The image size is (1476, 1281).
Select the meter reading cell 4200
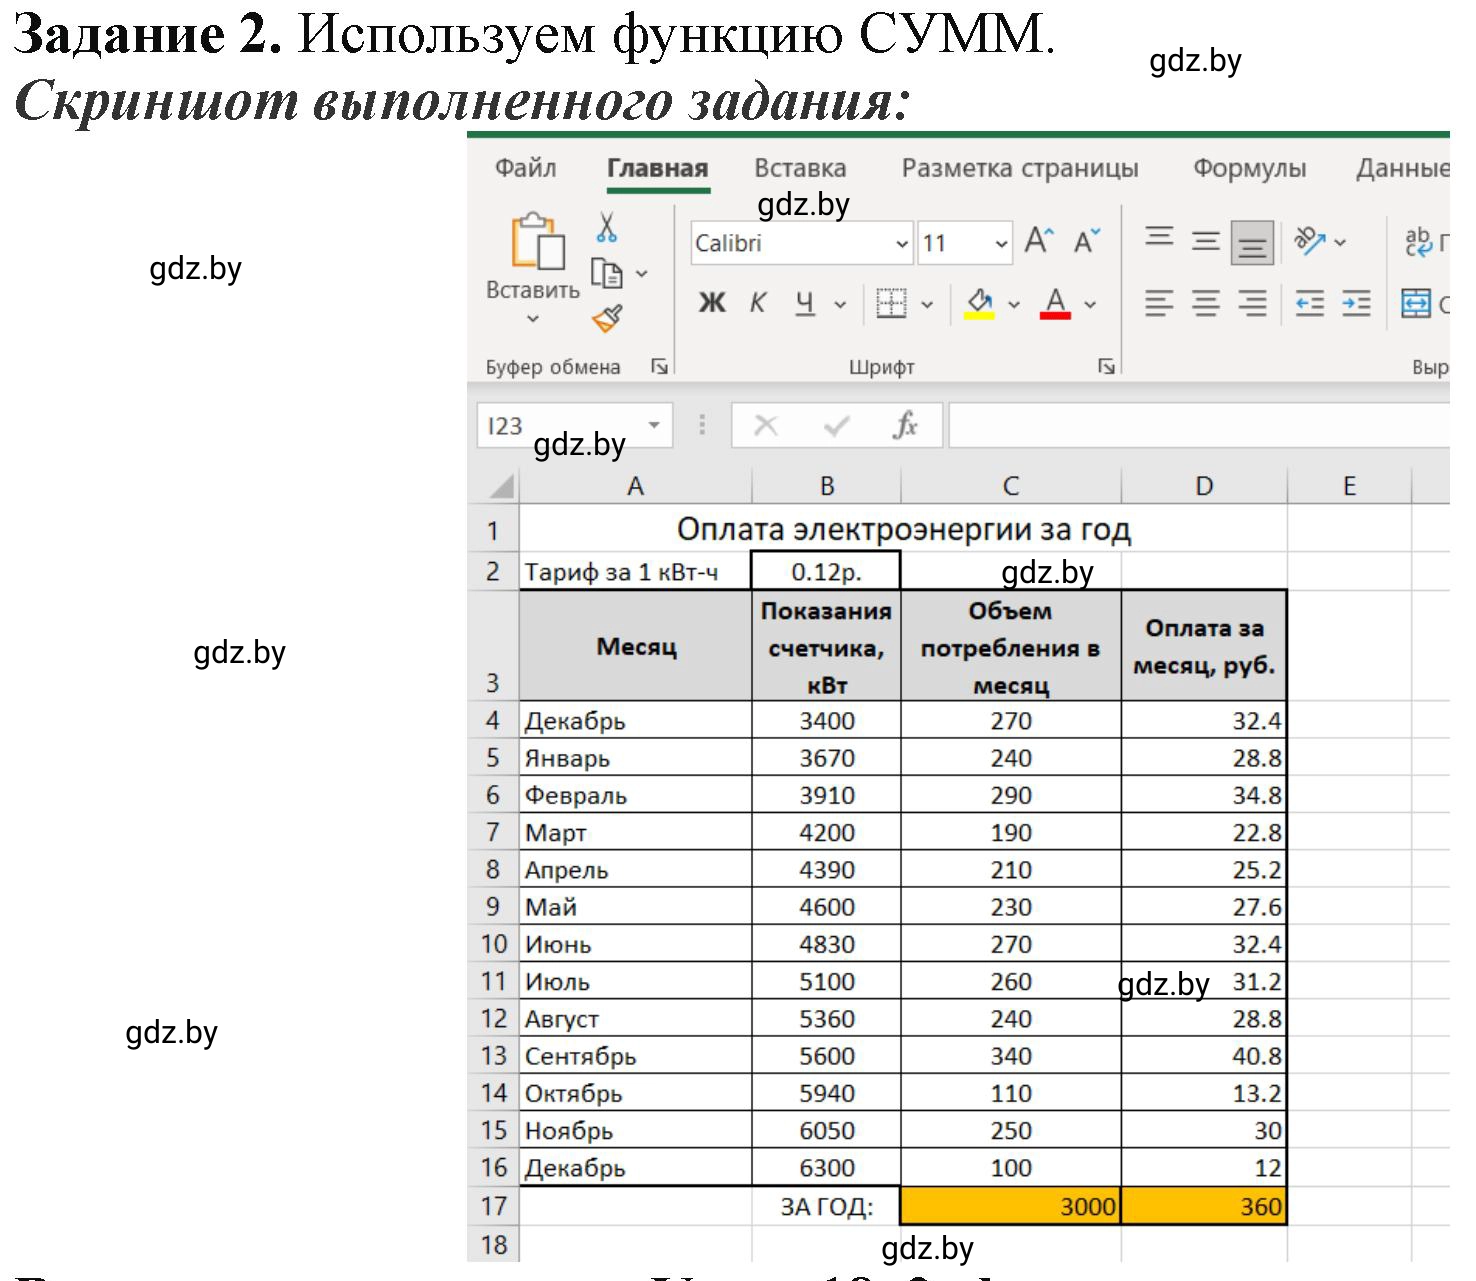826,832
